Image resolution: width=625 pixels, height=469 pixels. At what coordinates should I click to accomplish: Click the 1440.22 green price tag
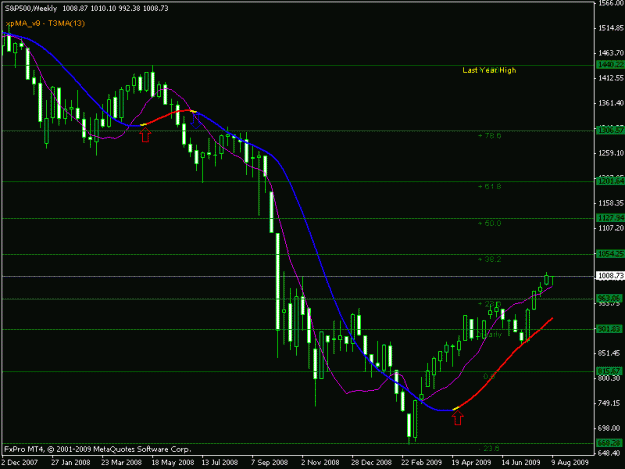[x=610, y=65]
